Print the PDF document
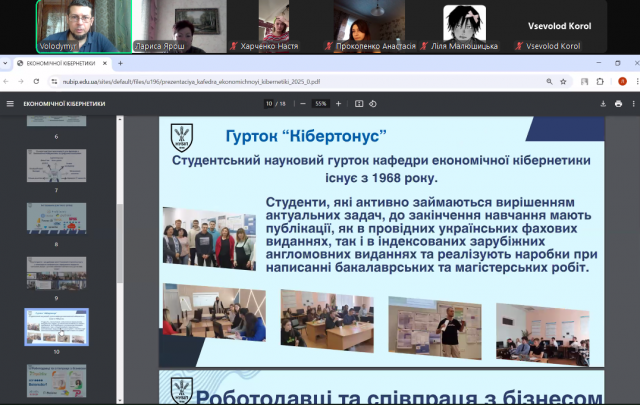 (618, 103)
